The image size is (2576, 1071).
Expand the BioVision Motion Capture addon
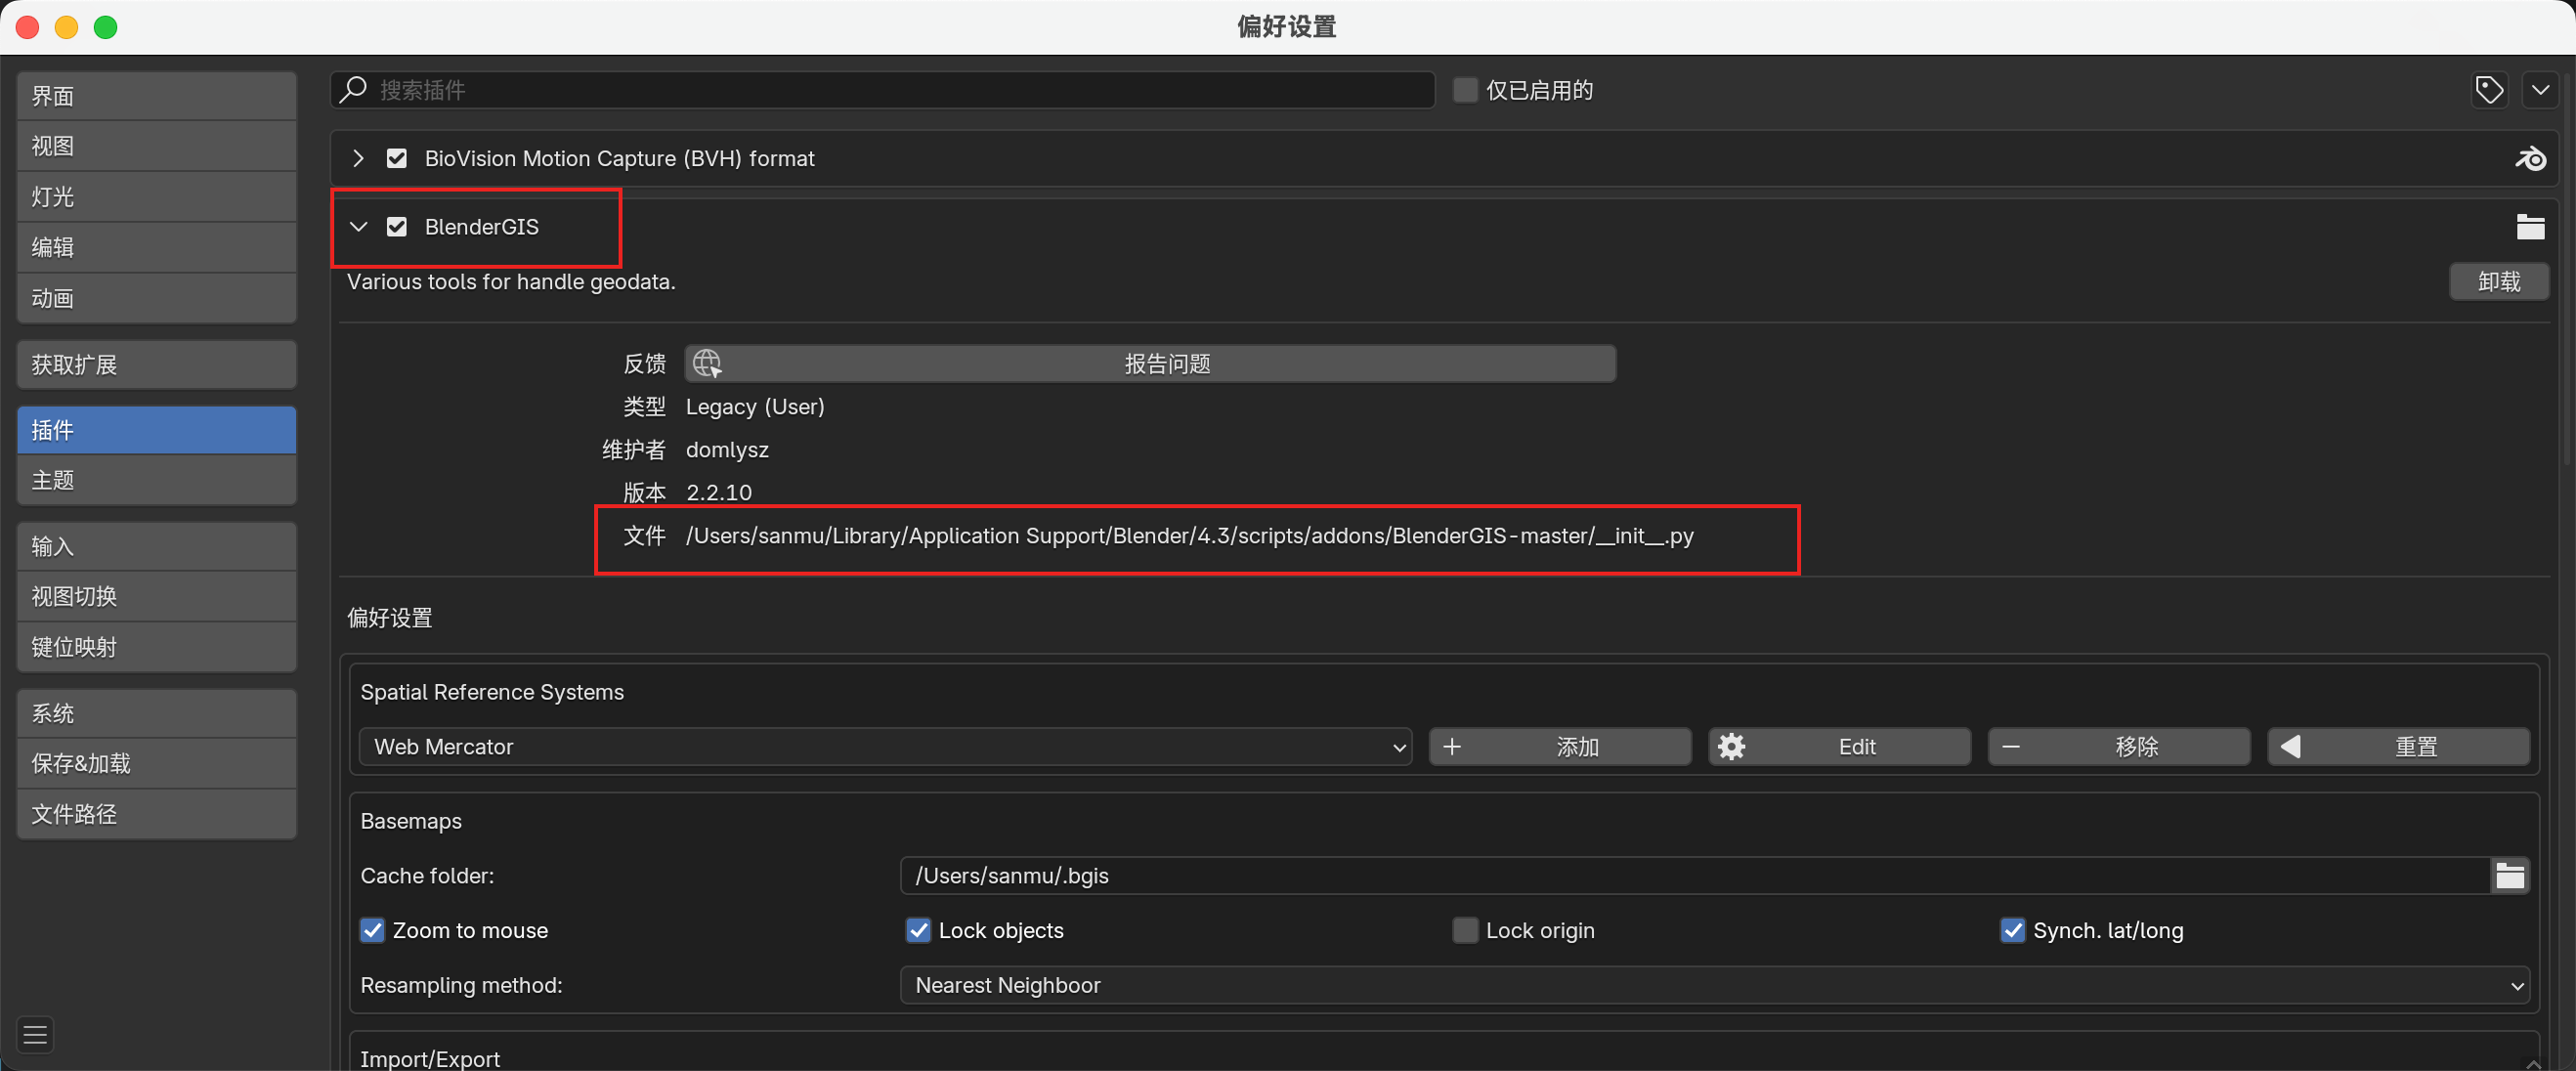(x=358, y=159)
